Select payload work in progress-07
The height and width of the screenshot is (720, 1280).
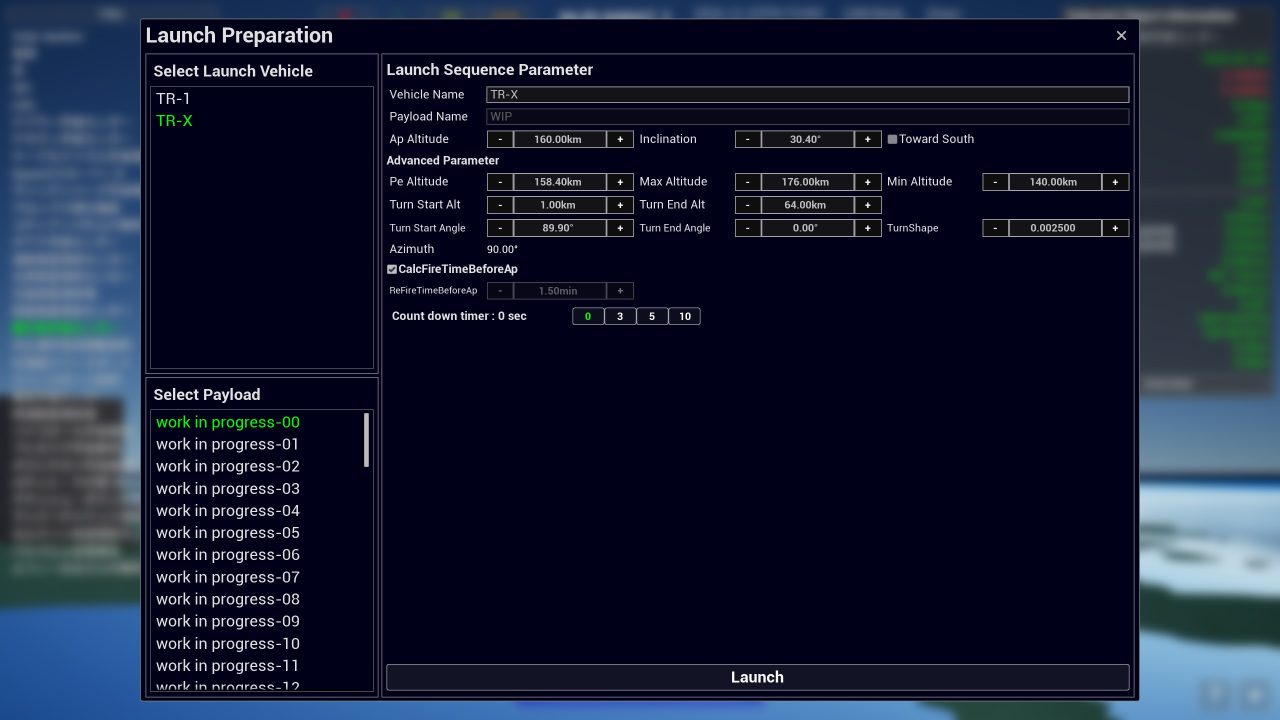click(228, 577)
